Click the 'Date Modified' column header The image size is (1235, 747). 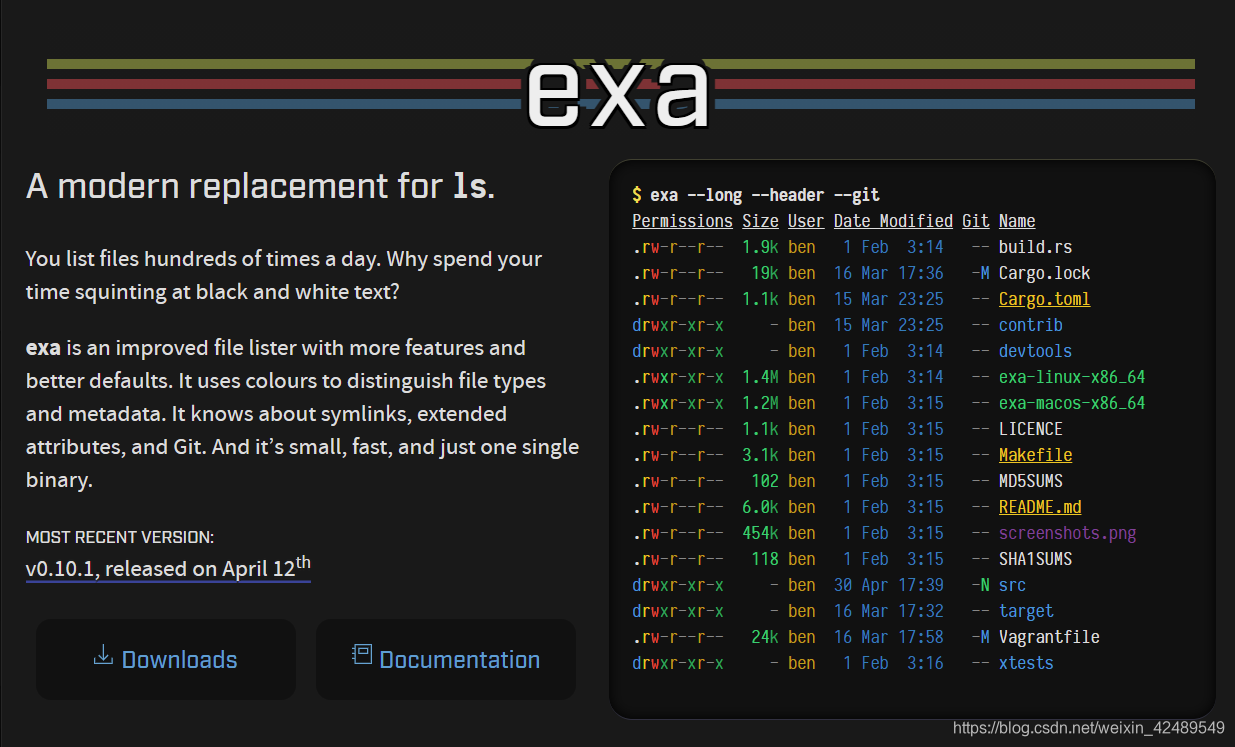pos(893,221)
